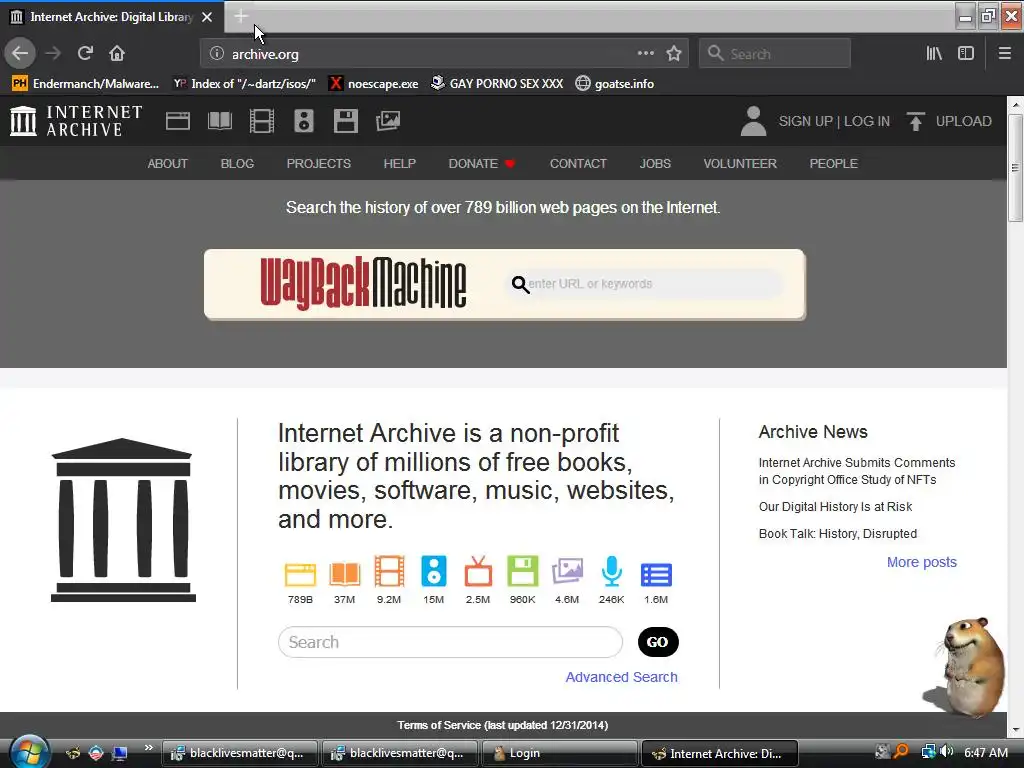Click the black GO button
The width and height of the screenshot is (1024, 768).
point(658,642)
